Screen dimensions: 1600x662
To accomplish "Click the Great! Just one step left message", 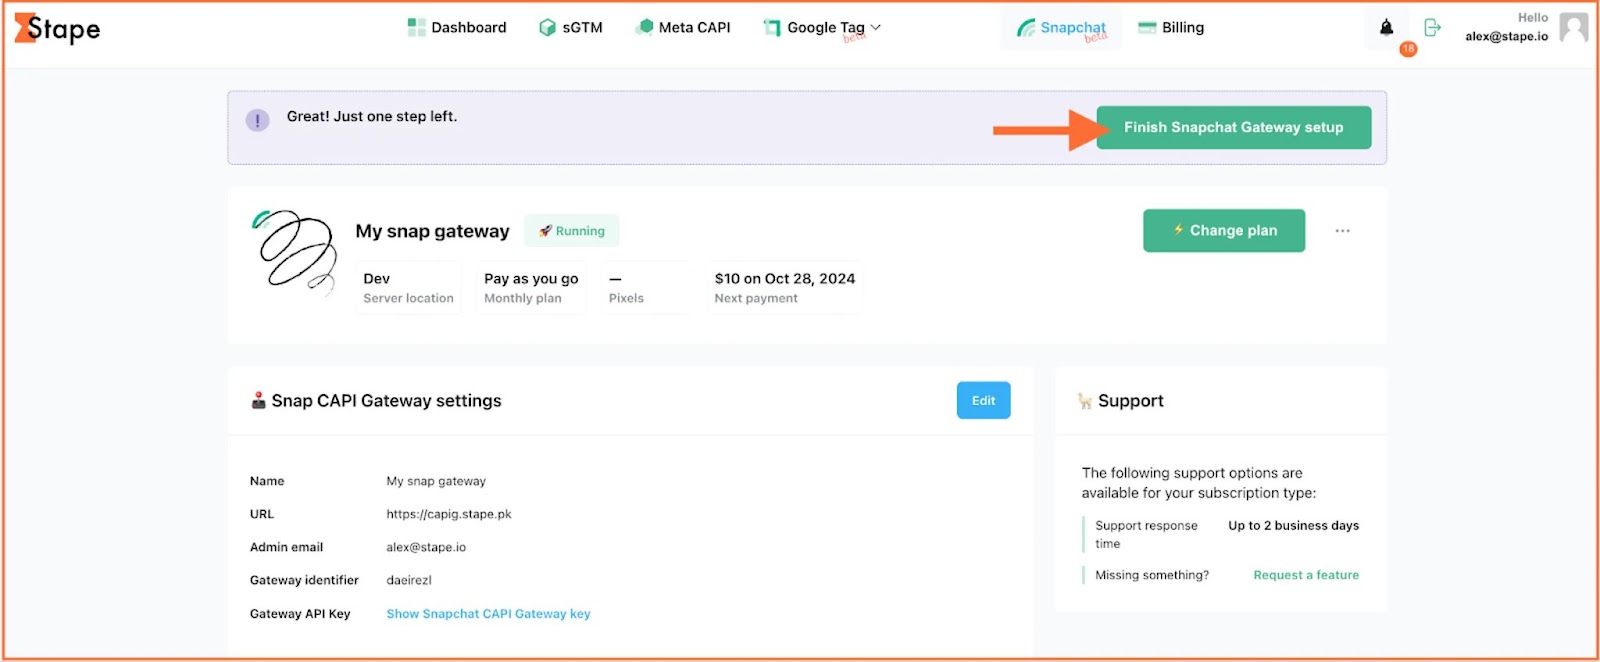I will point(372,116).
